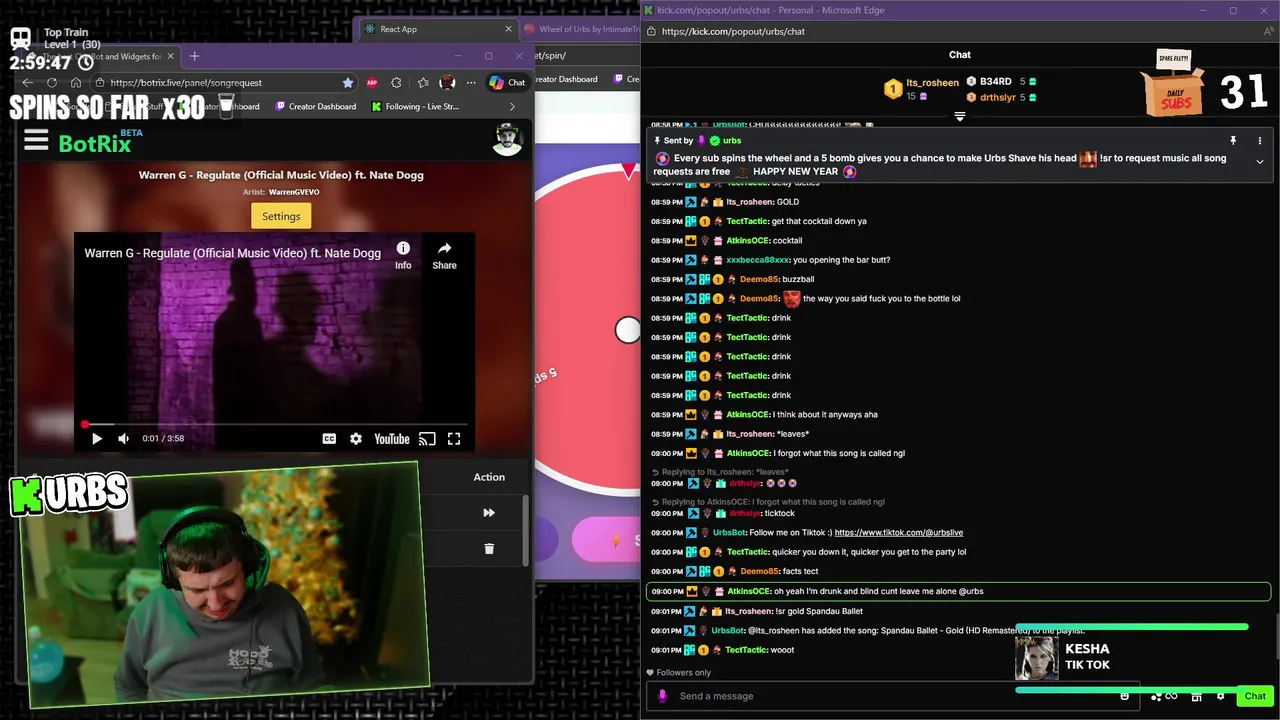Viewport: 1280px width, 720px height.
Task: Toggle favorite star for botrix page
Action: 348,83
